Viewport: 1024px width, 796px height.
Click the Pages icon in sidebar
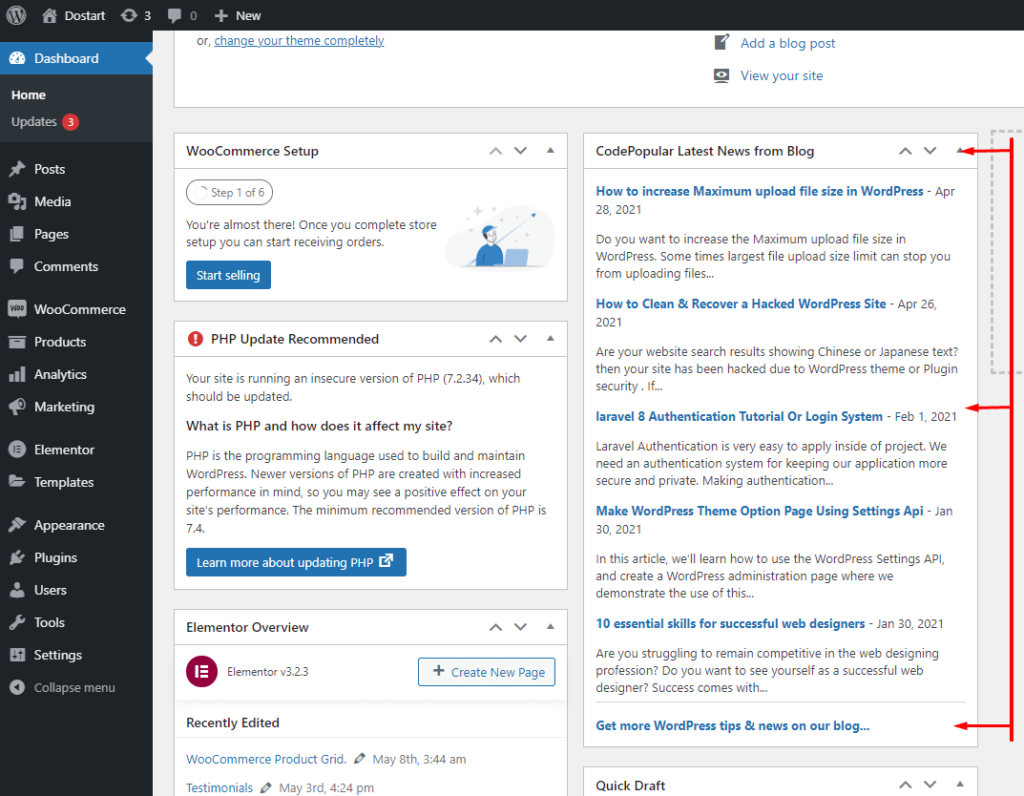coord(18,234)
